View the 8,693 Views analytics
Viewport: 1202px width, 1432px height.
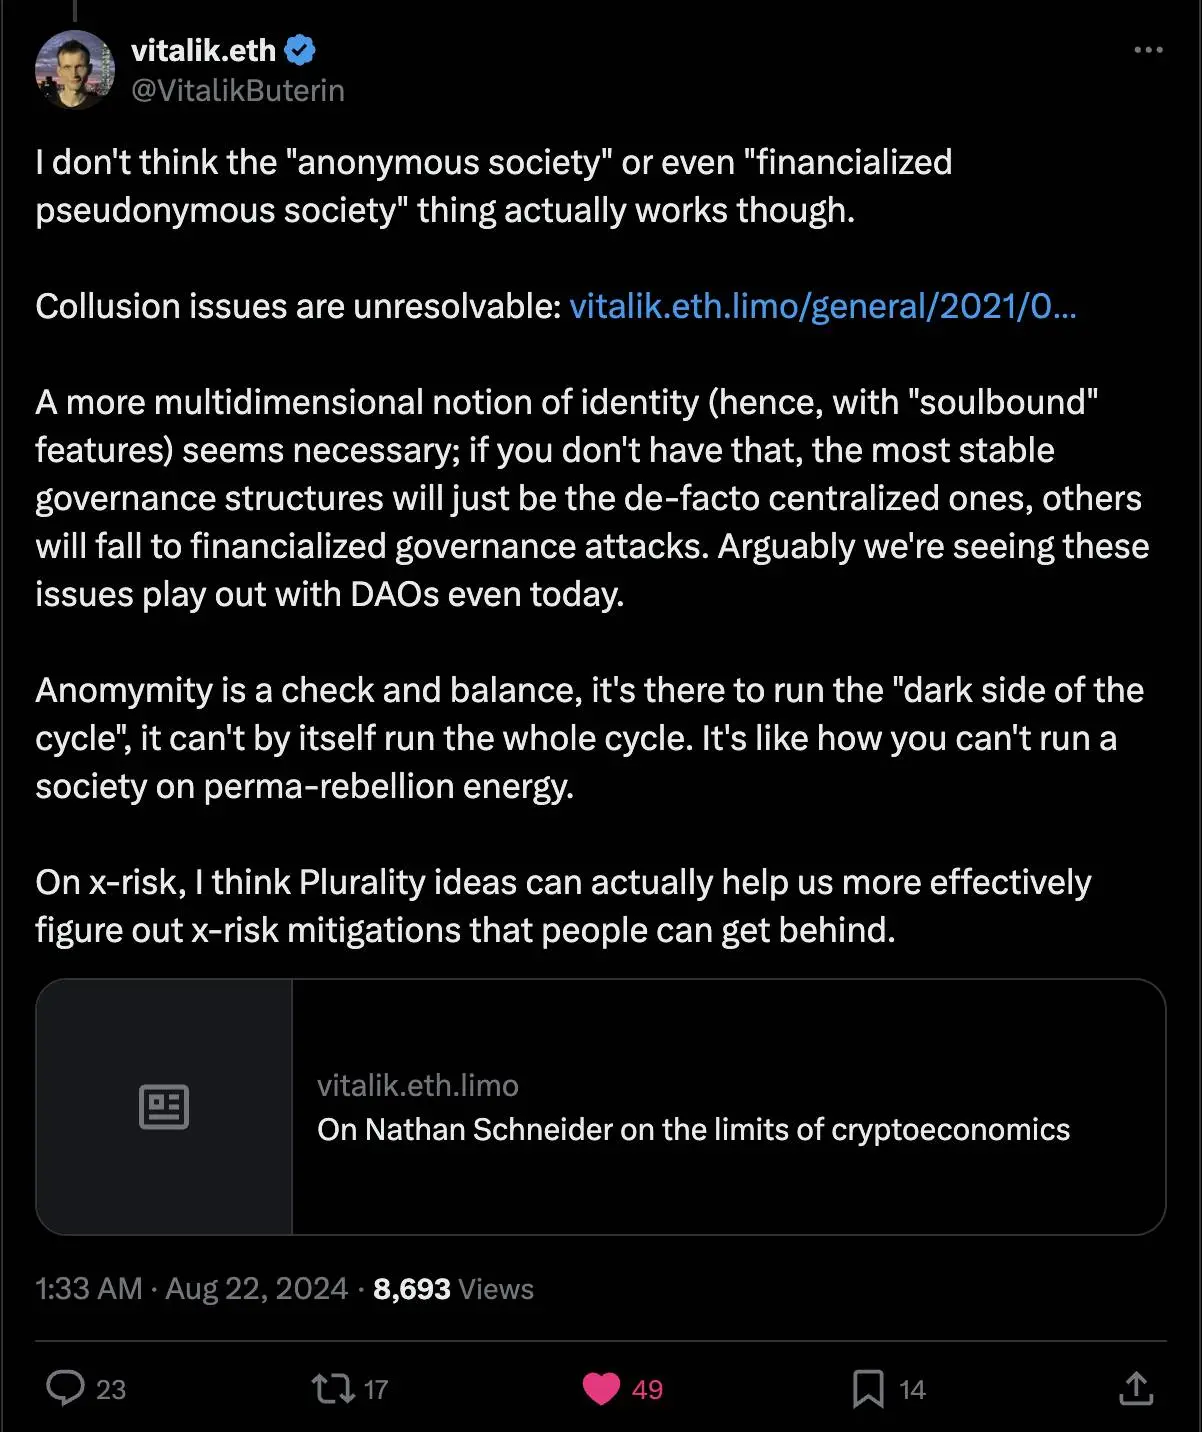pos(453,1288)
